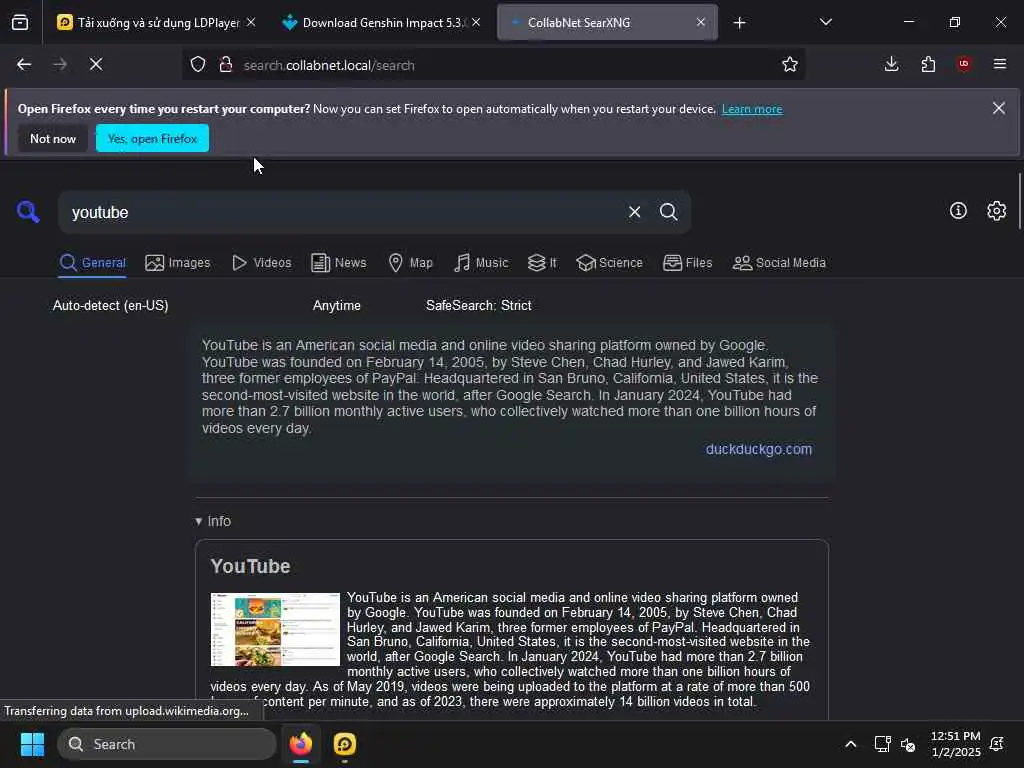Click the page vertical scrollbar
Viewport: 1024px width, 768px height.
pyautogui.click(x=1019, y=201)
